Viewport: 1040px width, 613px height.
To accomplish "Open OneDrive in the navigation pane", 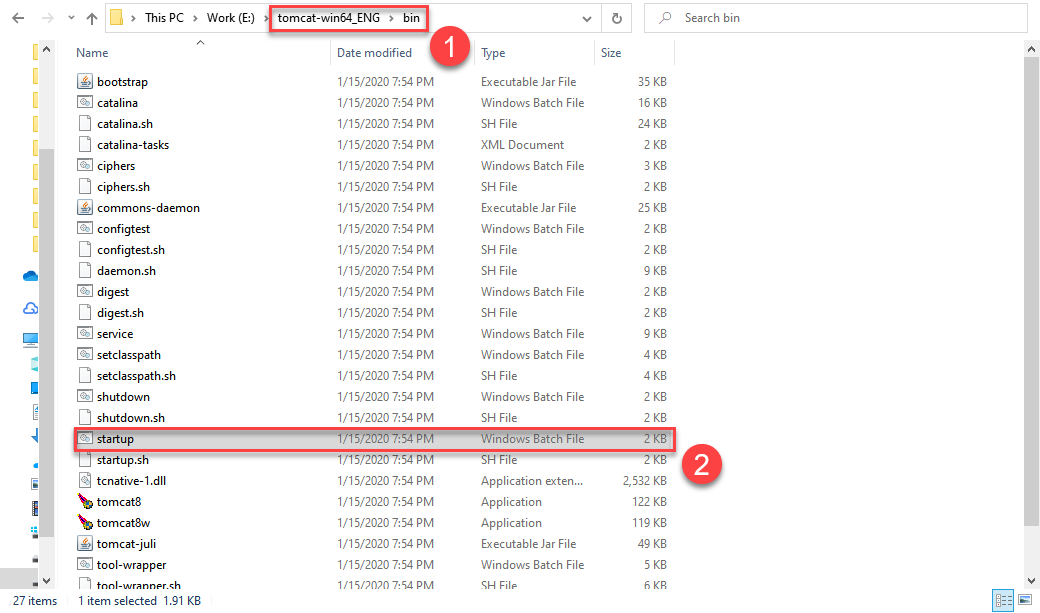I will (30, 275).
